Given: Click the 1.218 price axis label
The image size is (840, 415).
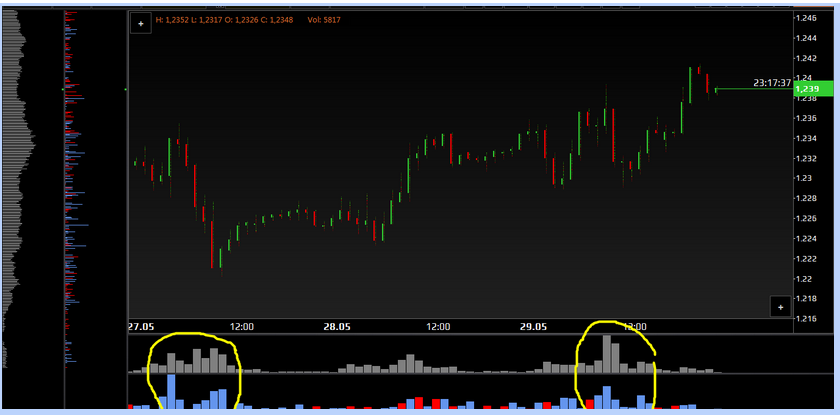Looking at the screenshot, I should pyautogui.click(x=806, y=299).
